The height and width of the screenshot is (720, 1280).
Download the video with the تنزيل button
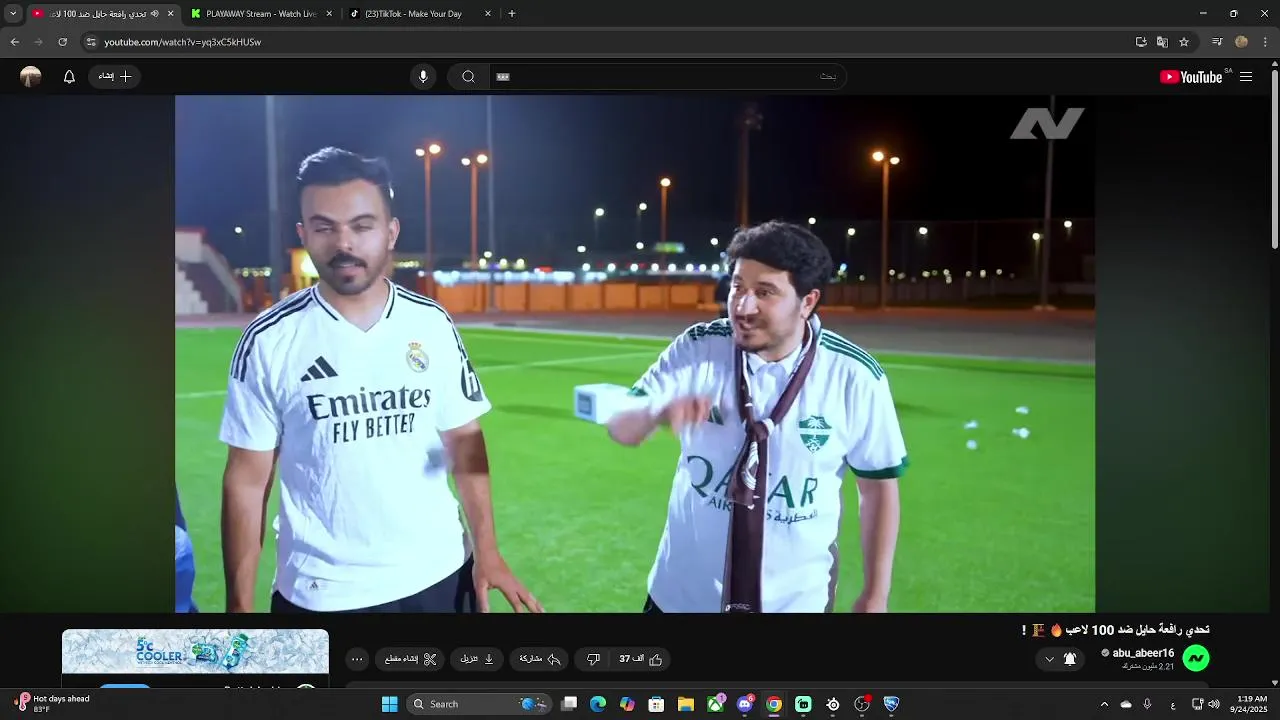(x=477, y=659)
